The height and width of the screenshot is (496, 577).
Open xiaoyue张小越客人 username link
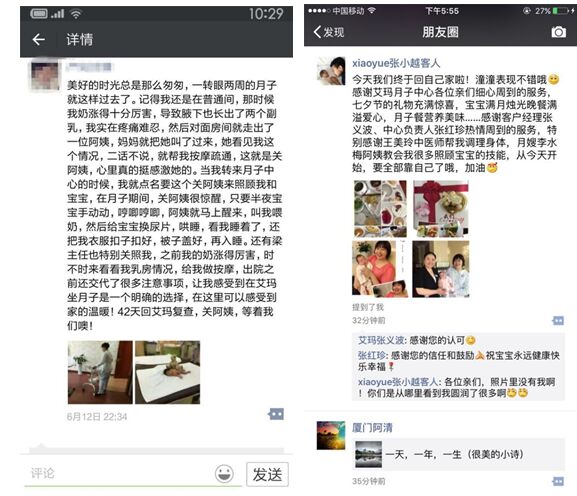click(396, 63)
